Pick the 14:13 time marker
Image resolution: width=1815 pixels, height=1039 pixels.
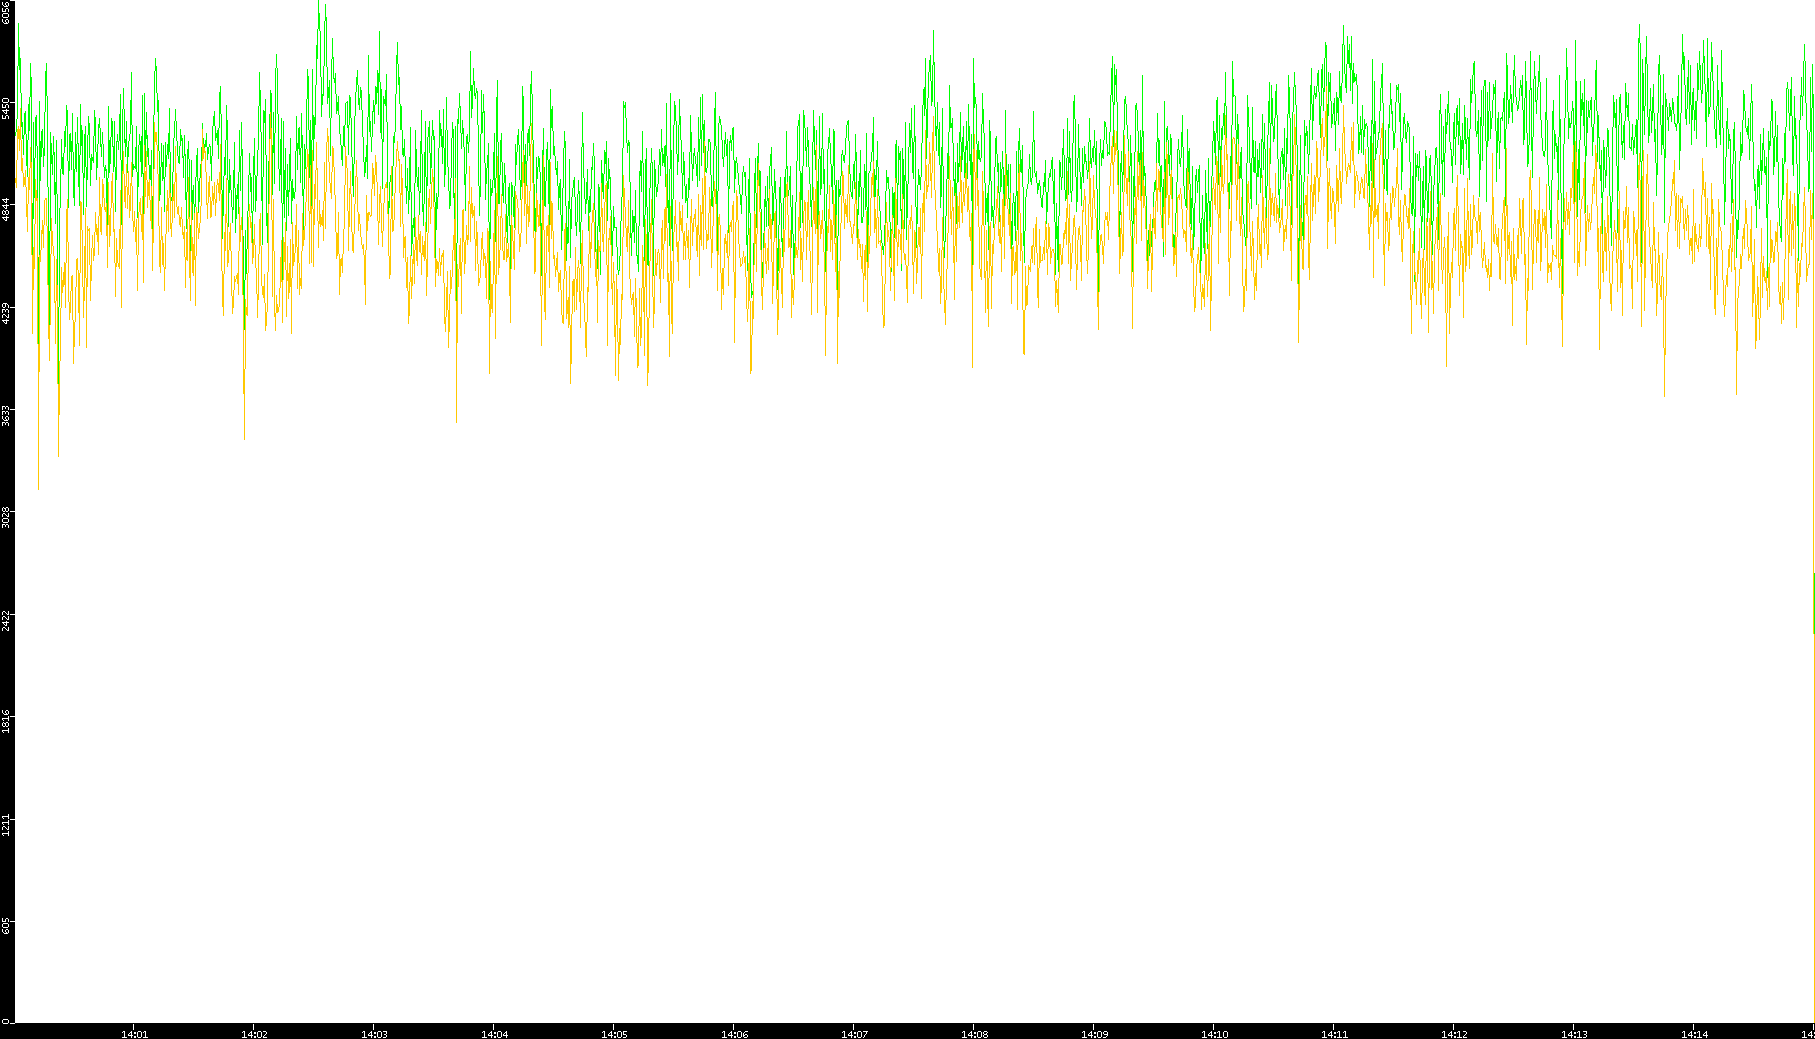[1574, 1034]
